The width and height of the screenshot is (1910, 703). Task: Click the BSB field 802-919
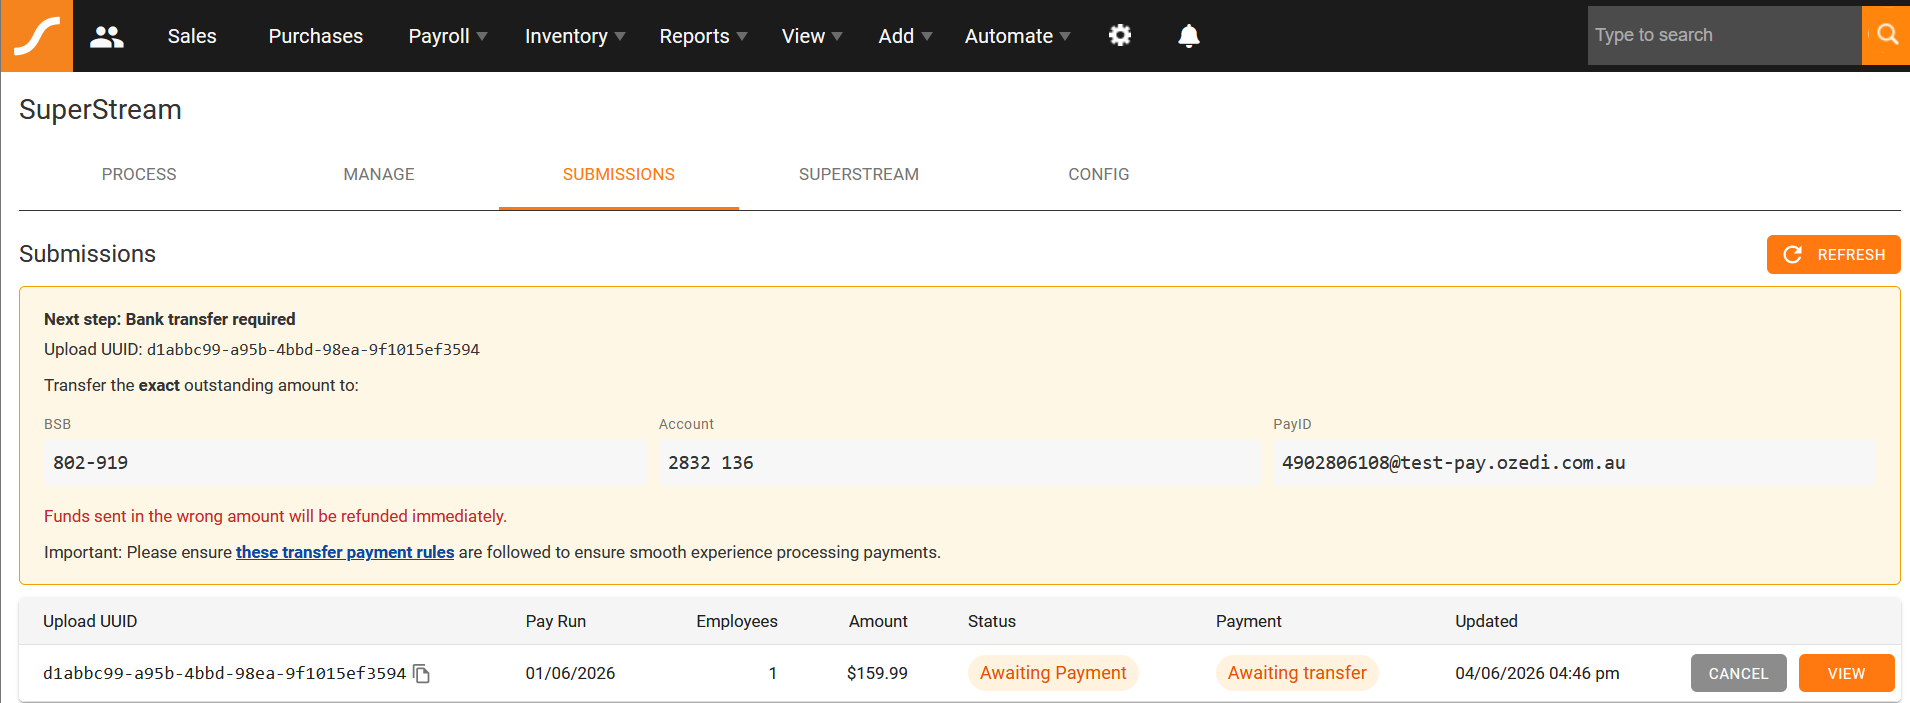pyautogui.click(x=345, y=463)
